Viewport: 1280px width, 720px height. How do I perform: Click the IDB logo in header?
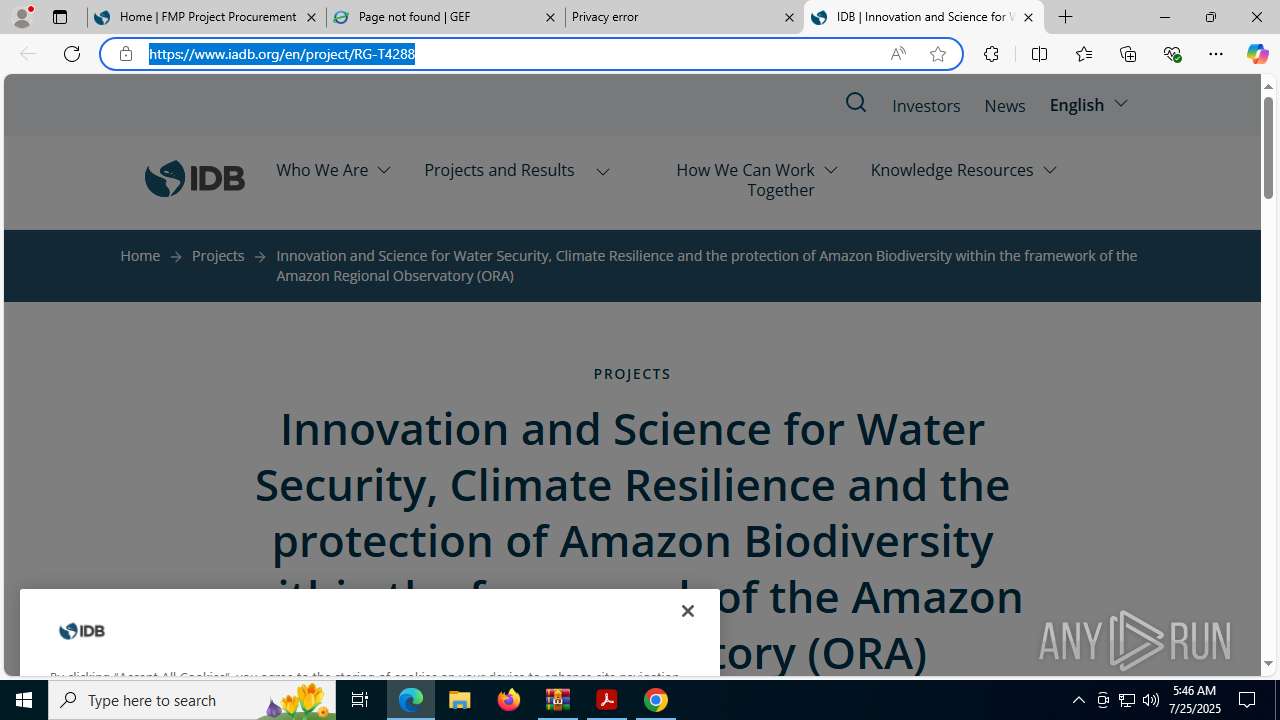(x=195, y=178)
